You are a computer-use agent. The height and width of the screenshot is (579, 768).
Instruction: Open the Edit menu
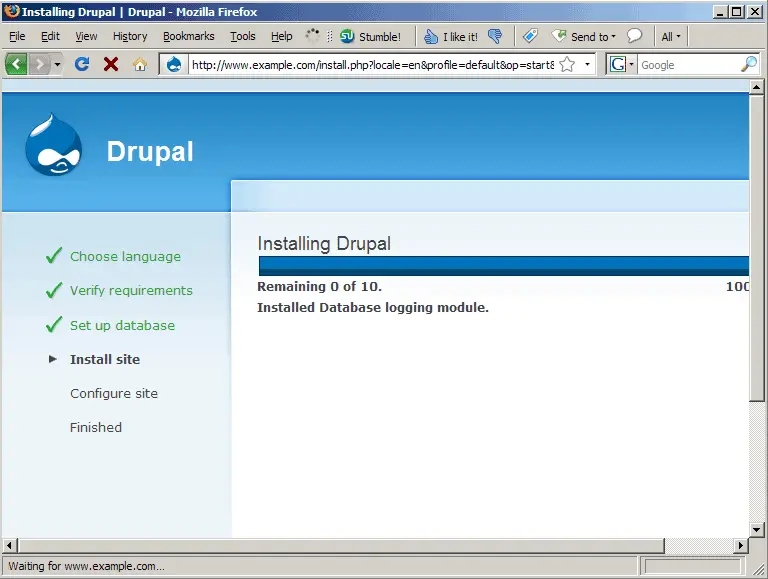(50, 36)
